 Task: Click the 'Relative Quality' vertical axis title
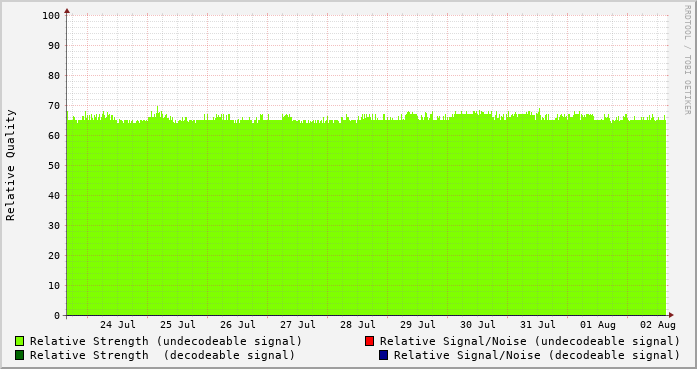(x=10, y=165)
